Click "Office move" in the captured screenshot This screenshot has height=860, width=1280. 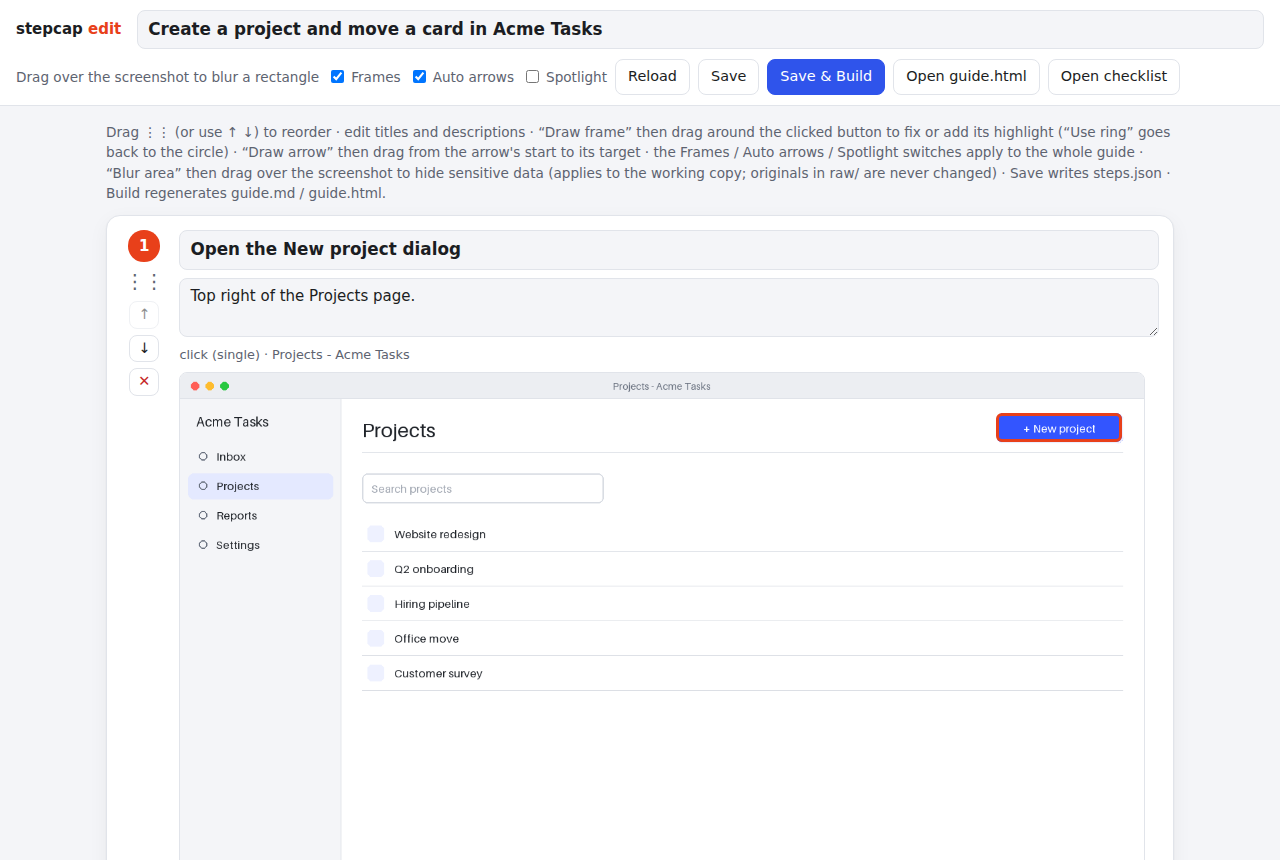427,639
